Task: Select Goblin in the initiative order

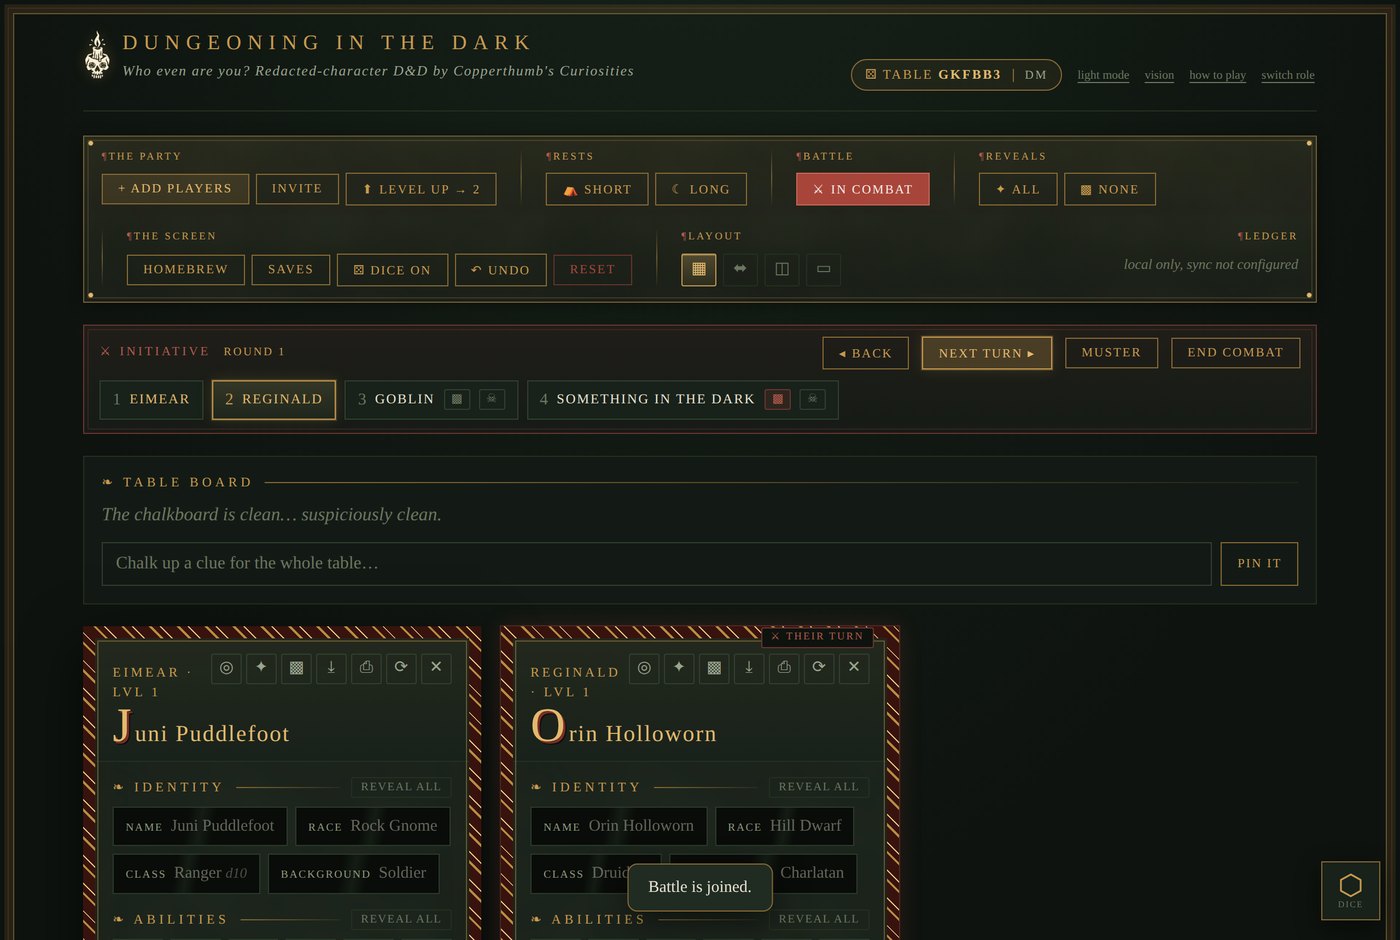Action: [x=431, y=399]
